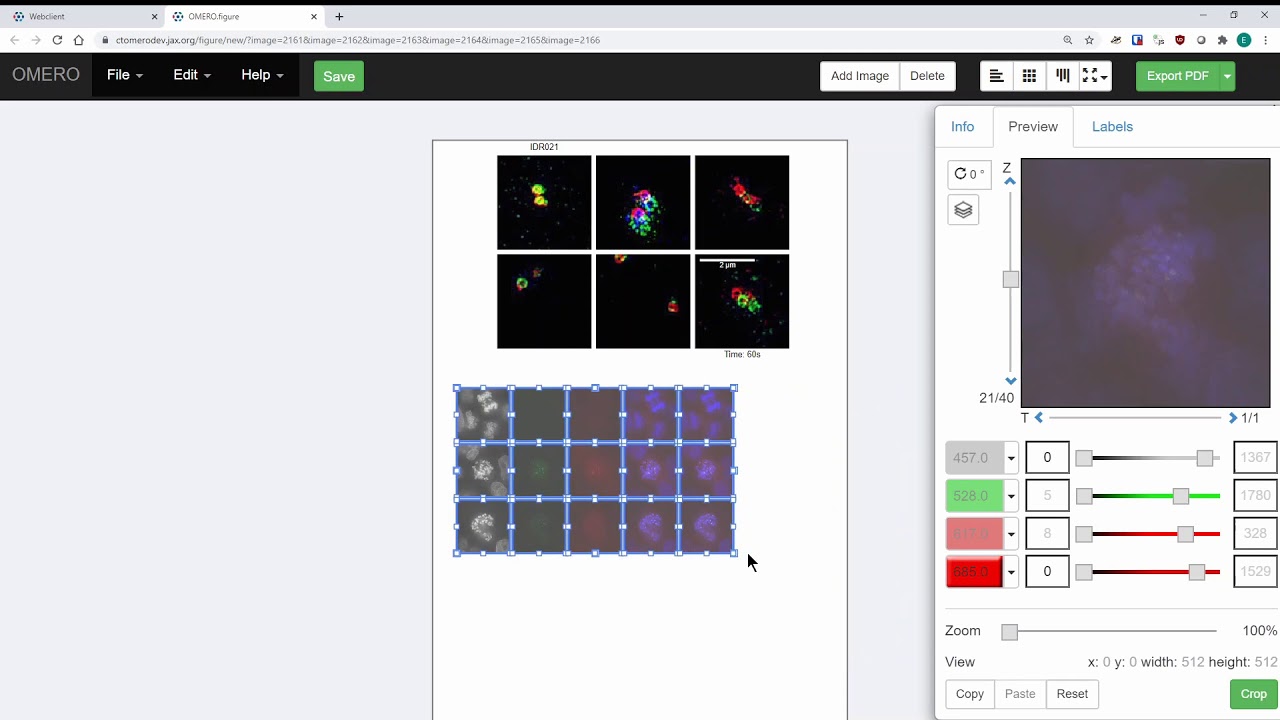Click the align top edges icon
The height and width of the screenshot is (720, 1280).
click(x=1062, y=76)
